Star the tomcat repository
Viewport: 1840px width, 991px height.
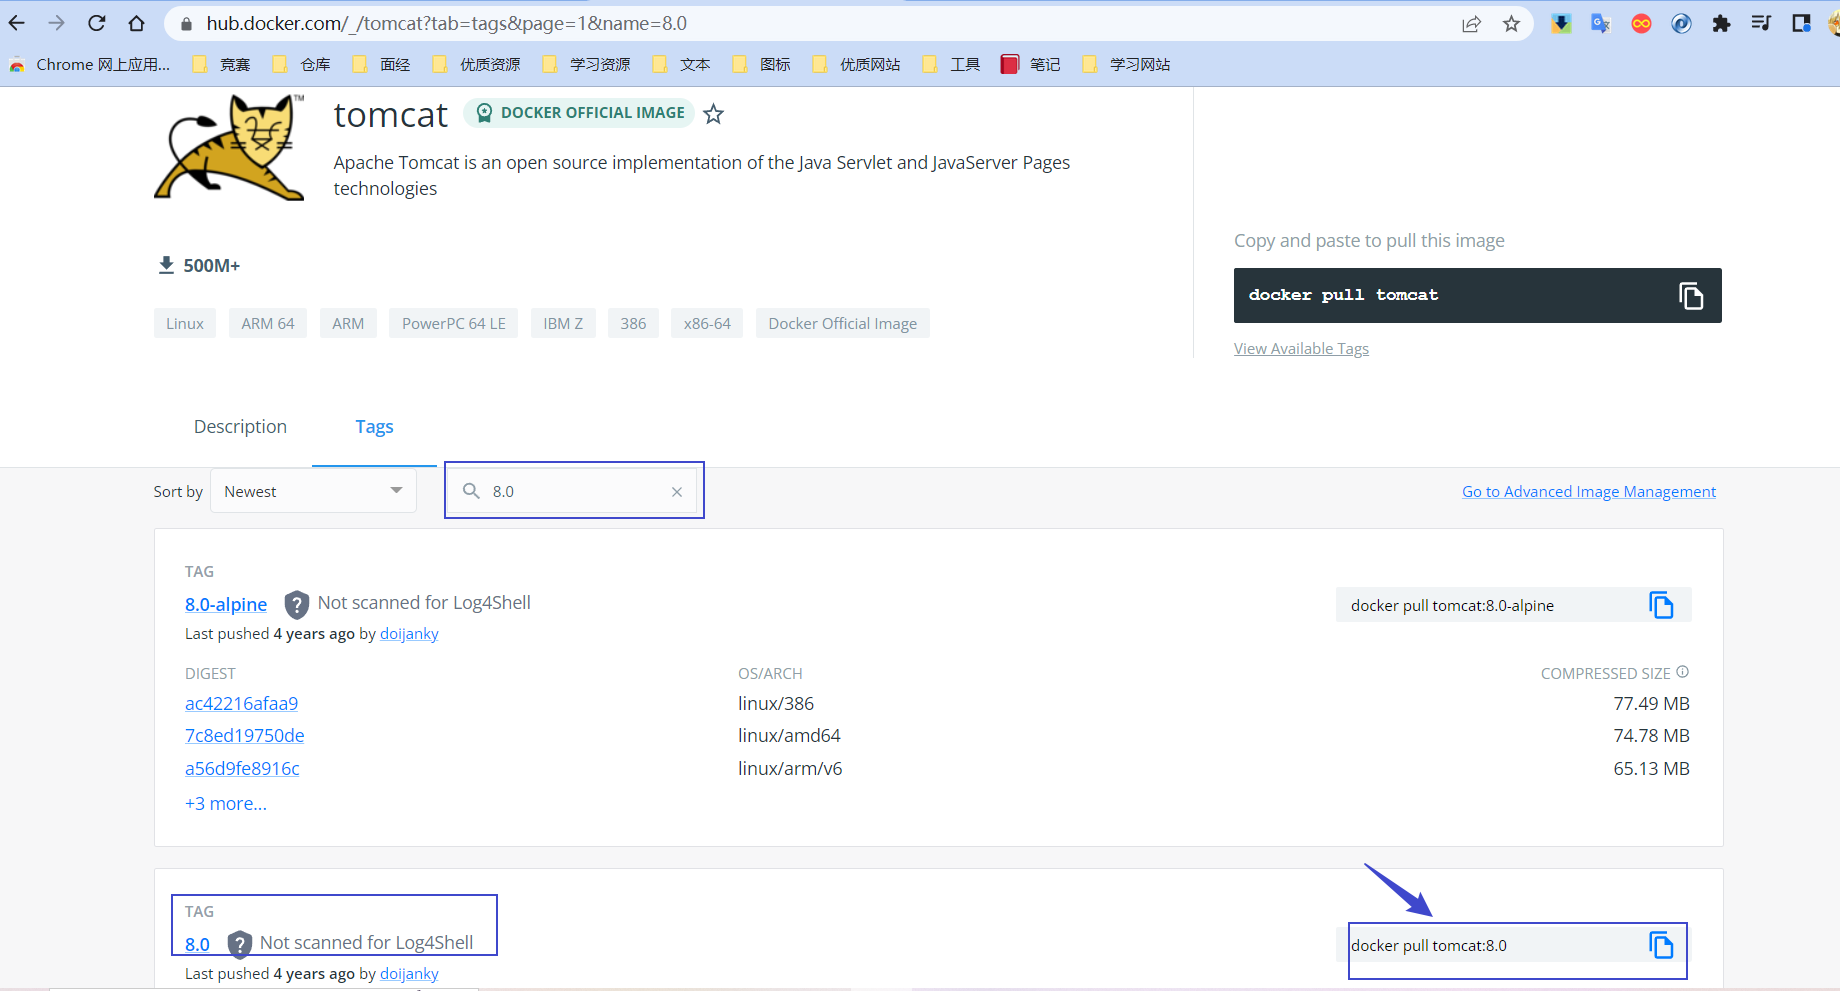(x=713, y=114)
